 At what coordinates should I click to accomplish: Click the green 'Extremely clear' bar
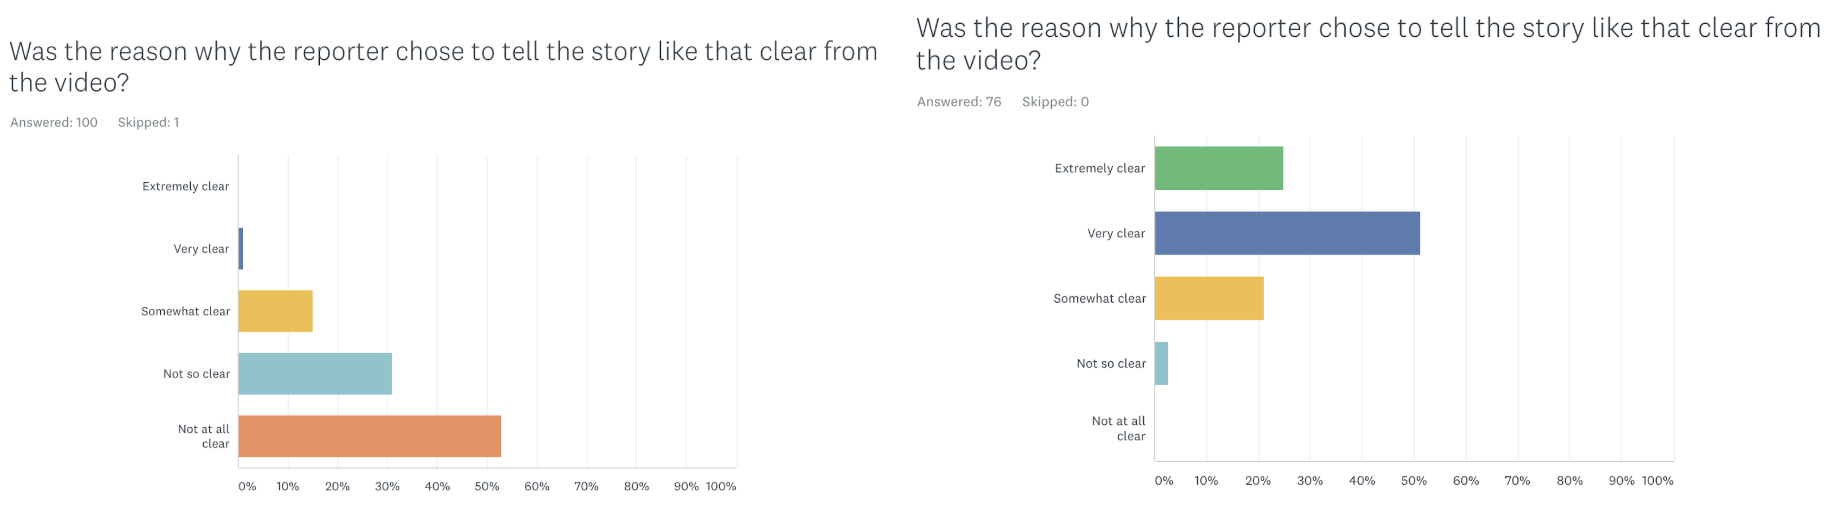[1218, 168]
